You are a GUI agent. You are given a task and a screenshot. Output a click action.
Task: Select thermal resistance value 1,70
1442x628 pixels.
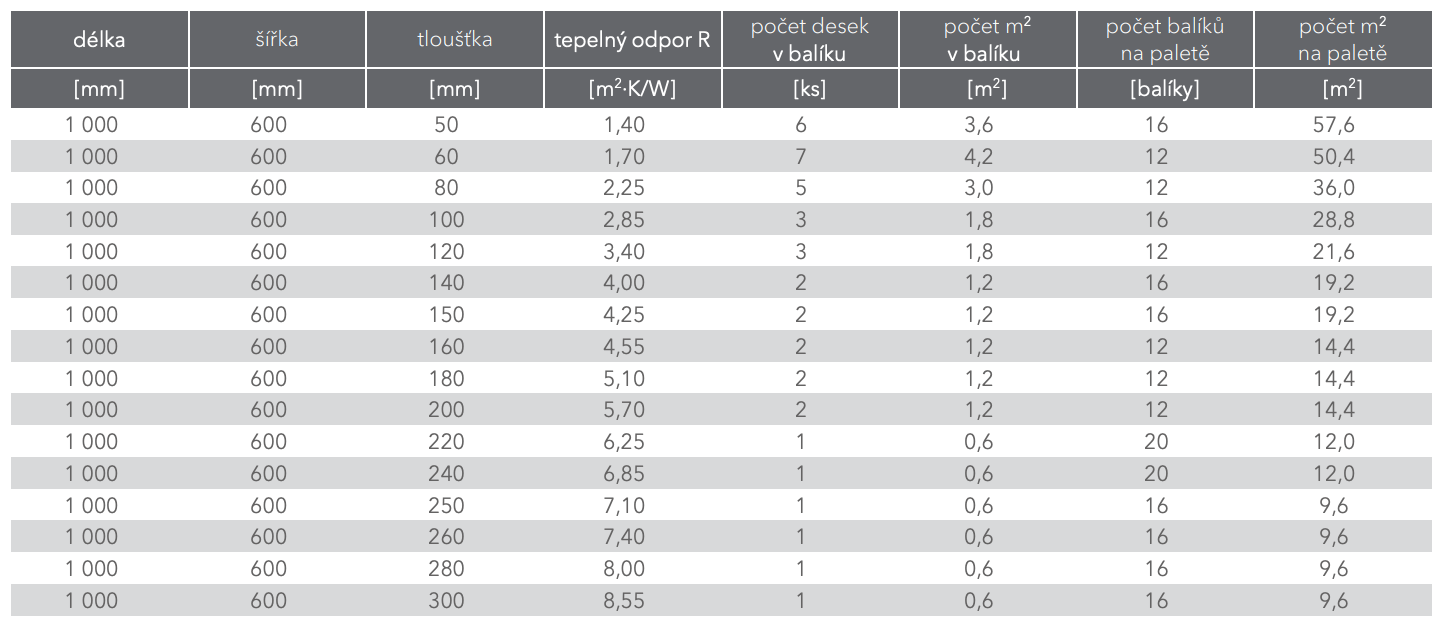[625, 157]
